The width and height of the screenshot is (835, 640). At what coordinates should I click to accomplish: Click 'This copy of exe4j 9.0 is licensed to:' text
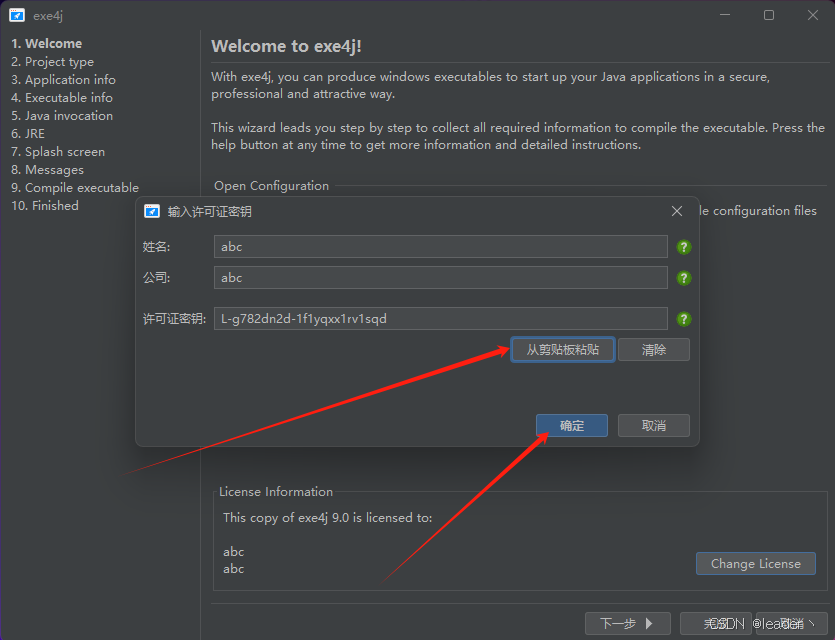coord(328,518)
